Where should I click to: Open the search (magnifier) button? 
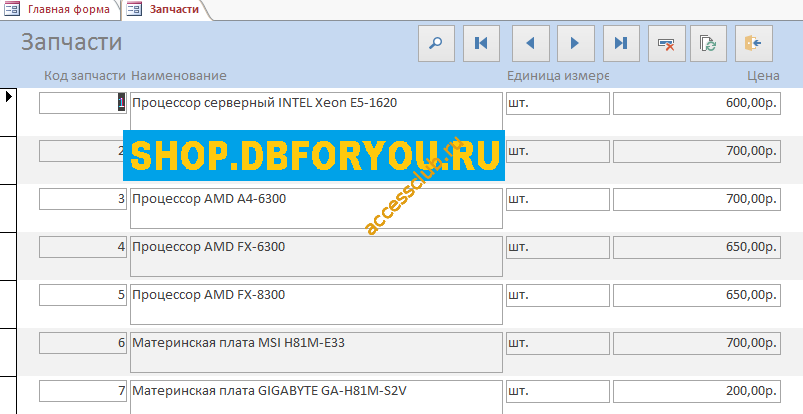436,44
